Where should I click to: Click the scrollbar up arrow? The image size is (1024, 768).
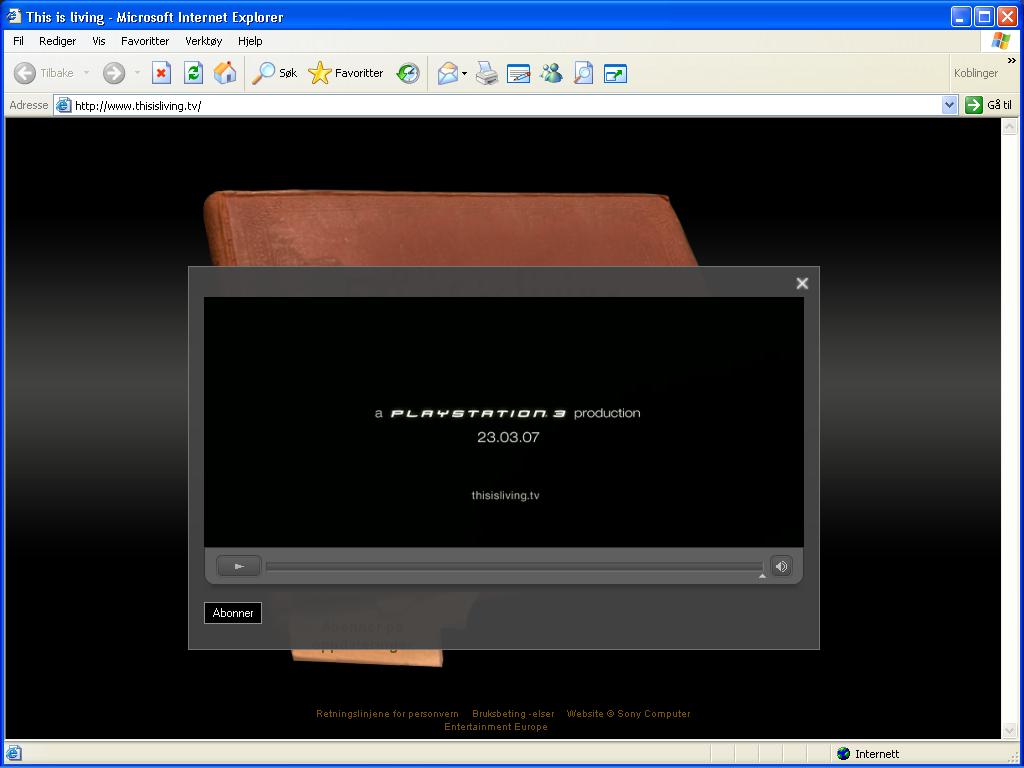pyautogui.click(x=1010, y=127)
